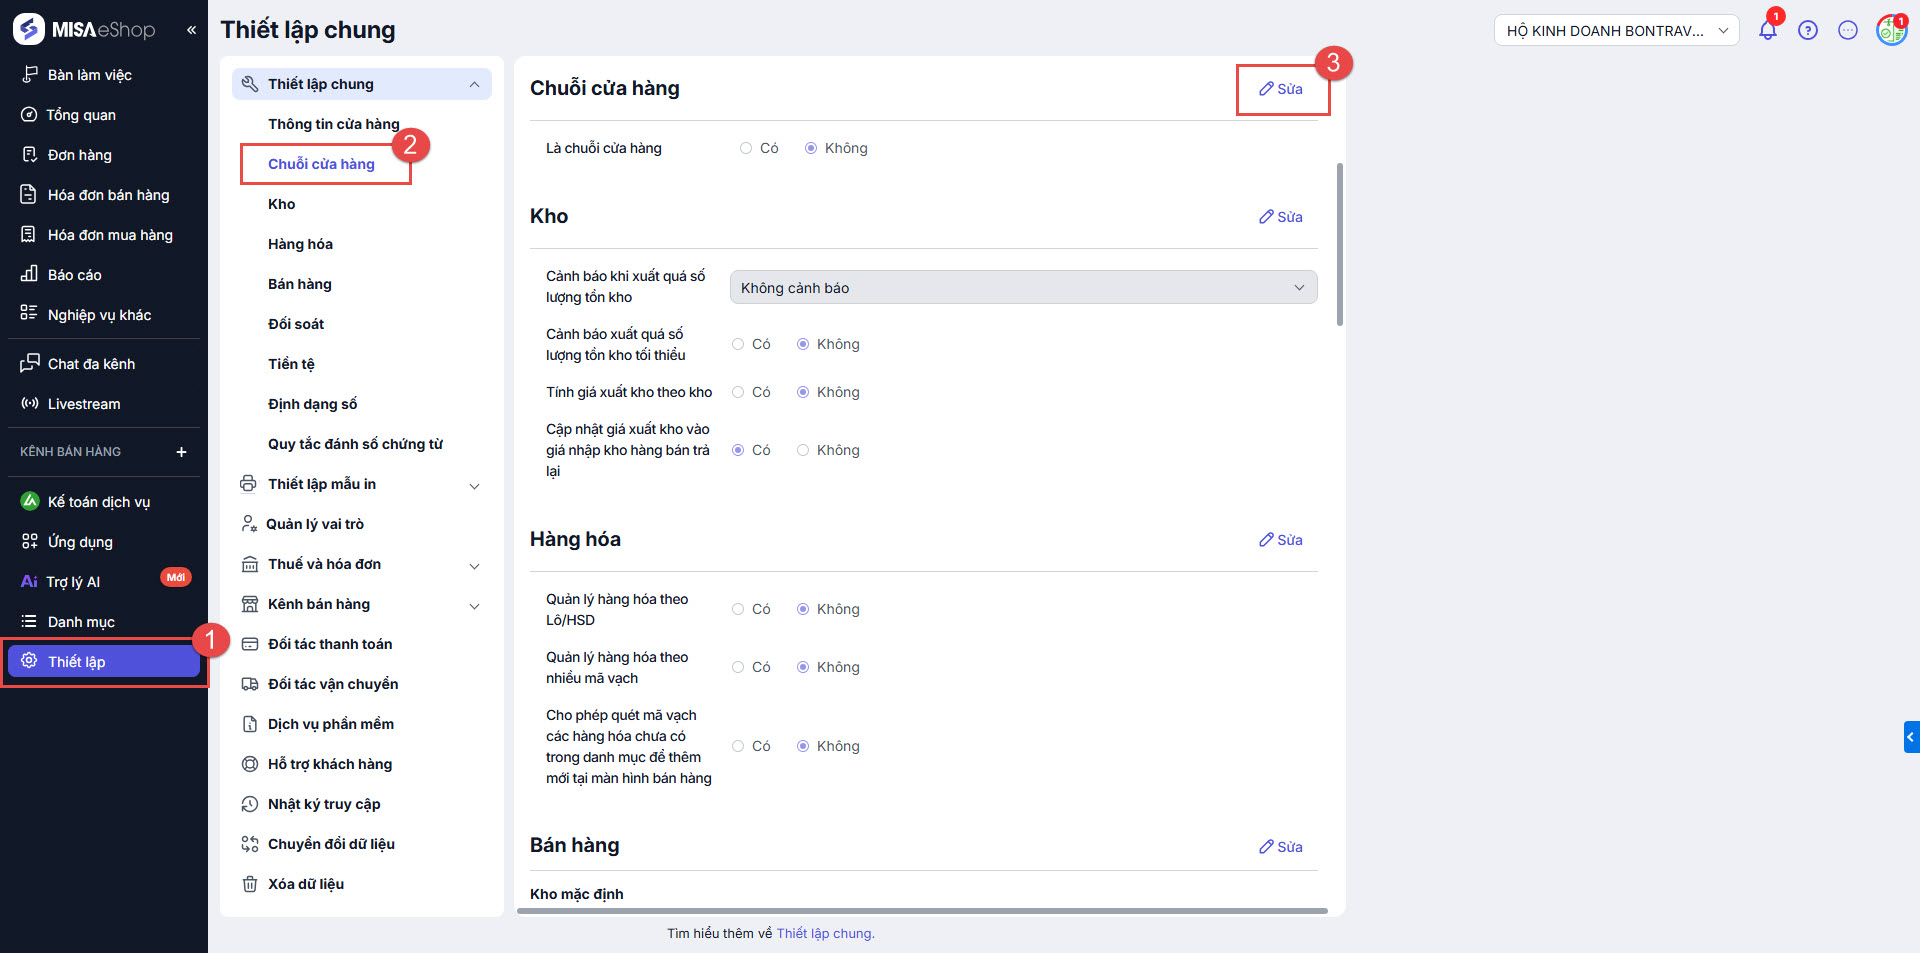Open the Thiết lập chung help link
This screenshot has width=1920, height=953.
coord(824,933)
